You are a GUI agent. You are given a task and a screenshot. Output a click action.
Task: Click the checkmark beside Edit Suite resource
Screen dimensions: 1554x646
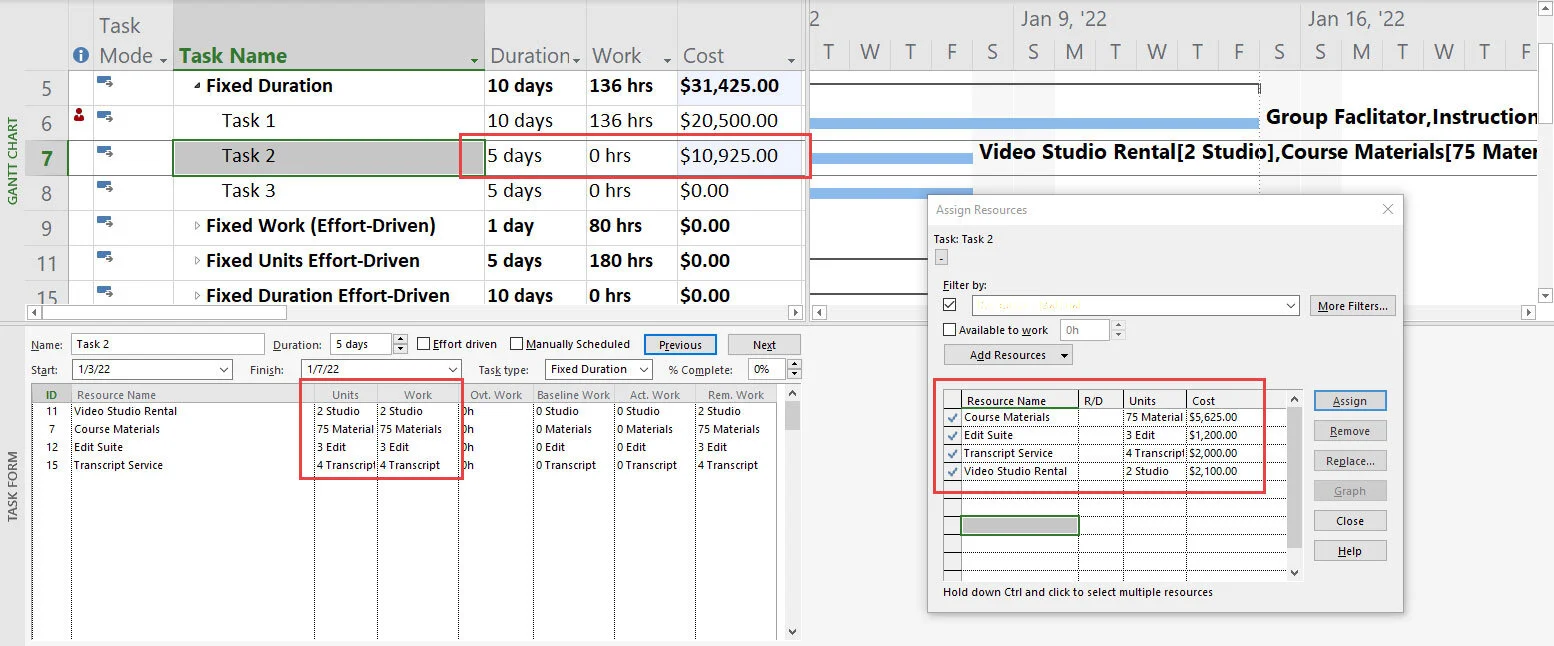click(x=951, y=435)
